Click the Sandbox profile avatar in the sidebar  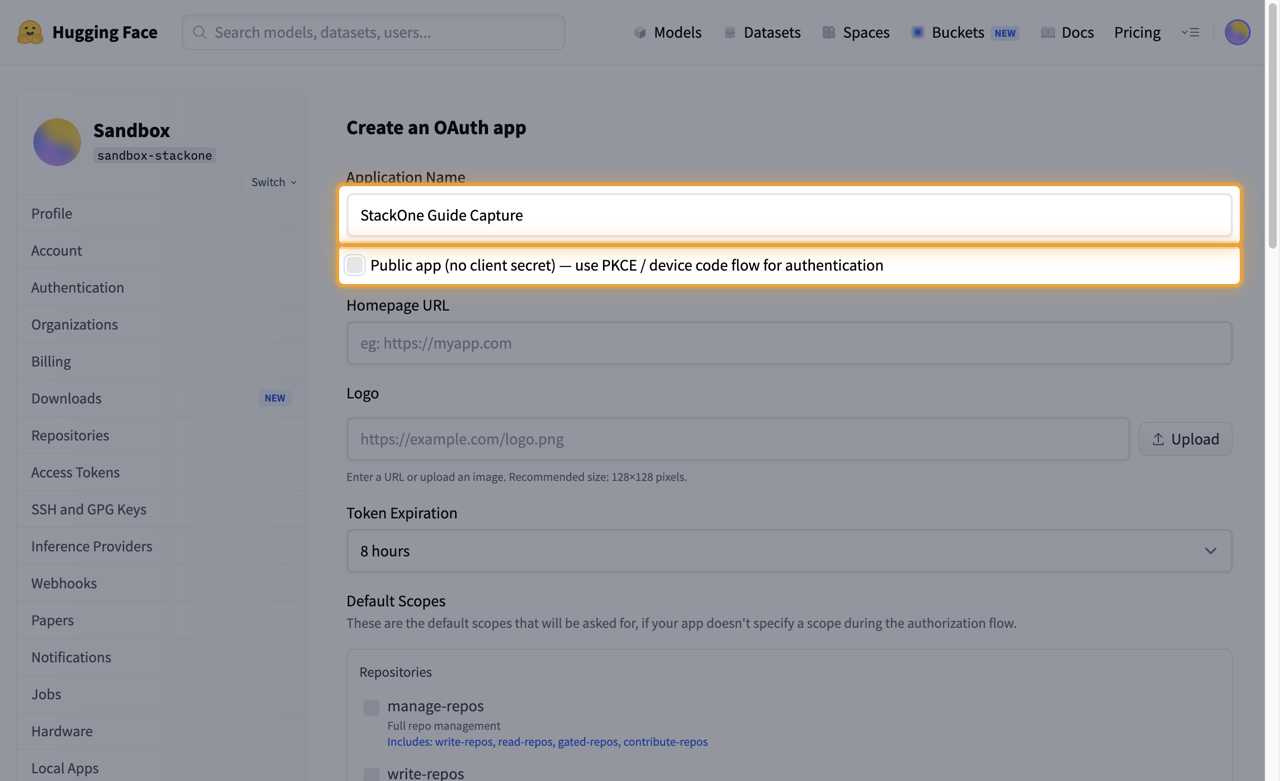(x=57, y=141)
